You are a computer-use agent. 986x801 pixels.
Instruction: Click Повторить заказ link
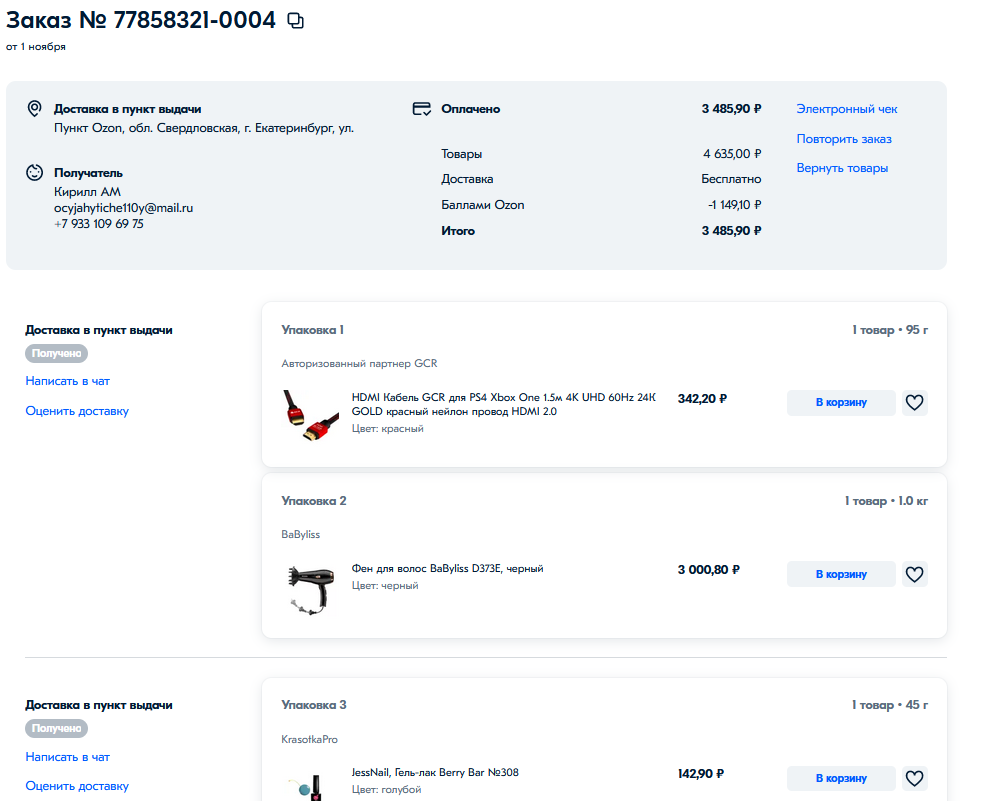pyautogui.click(x=844, y=139)
